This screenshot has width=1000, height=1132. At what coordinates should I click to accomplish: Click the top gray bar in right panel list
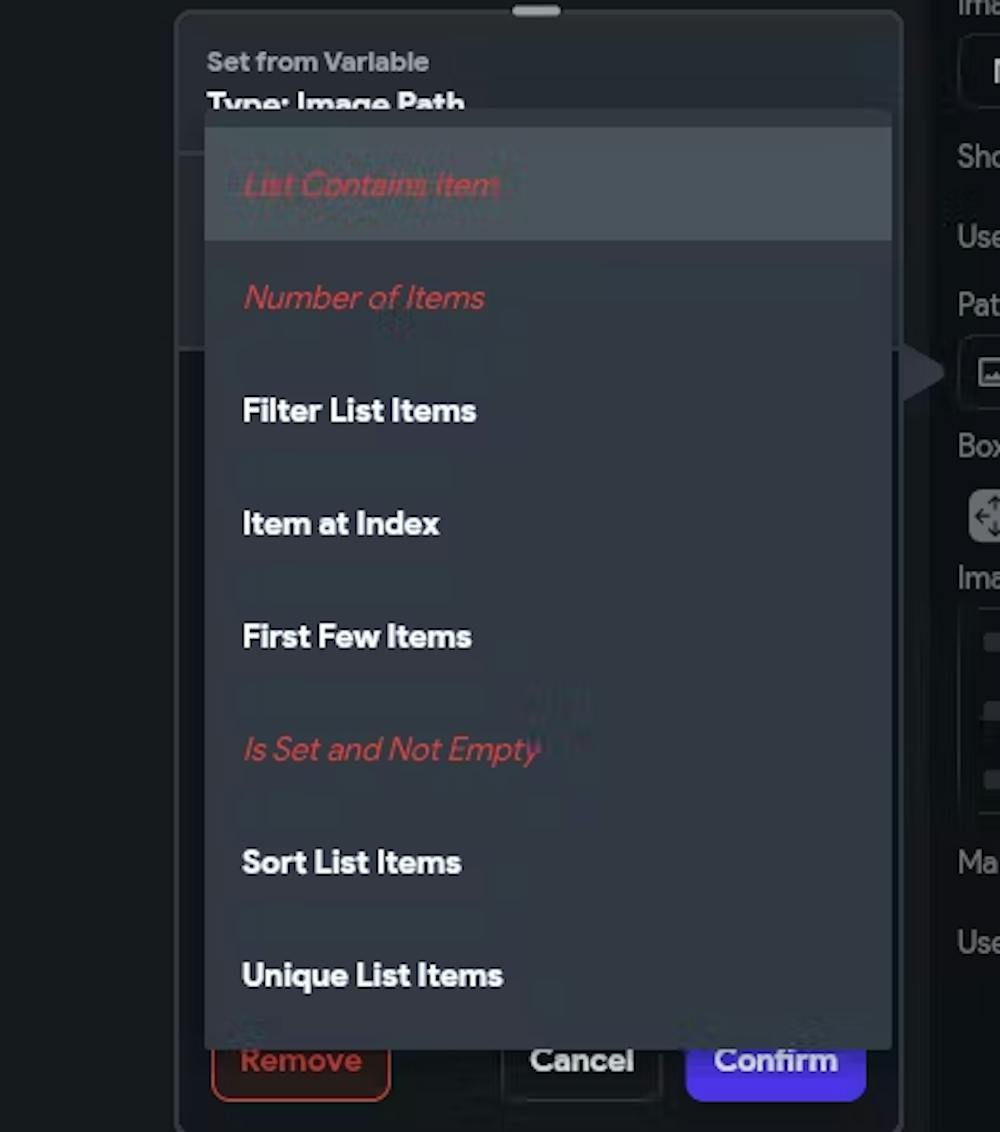[990, 641]
